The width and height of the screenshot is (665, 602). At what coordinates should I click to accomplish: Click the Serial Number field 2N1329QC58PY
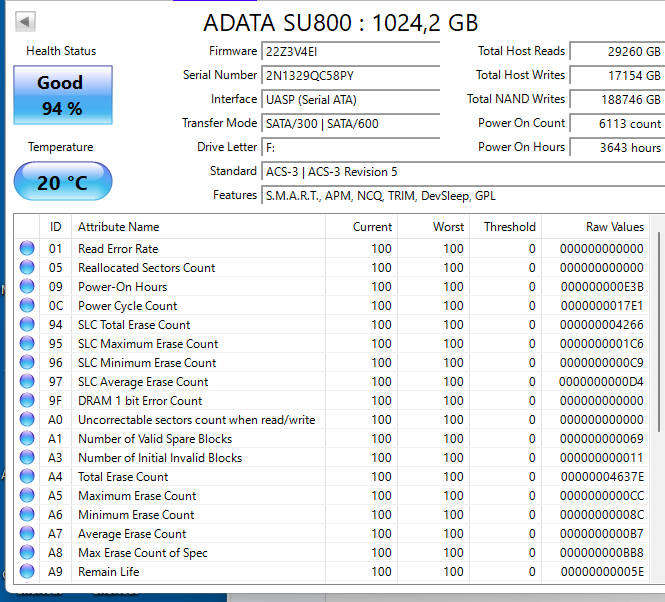tap(351, 76)
